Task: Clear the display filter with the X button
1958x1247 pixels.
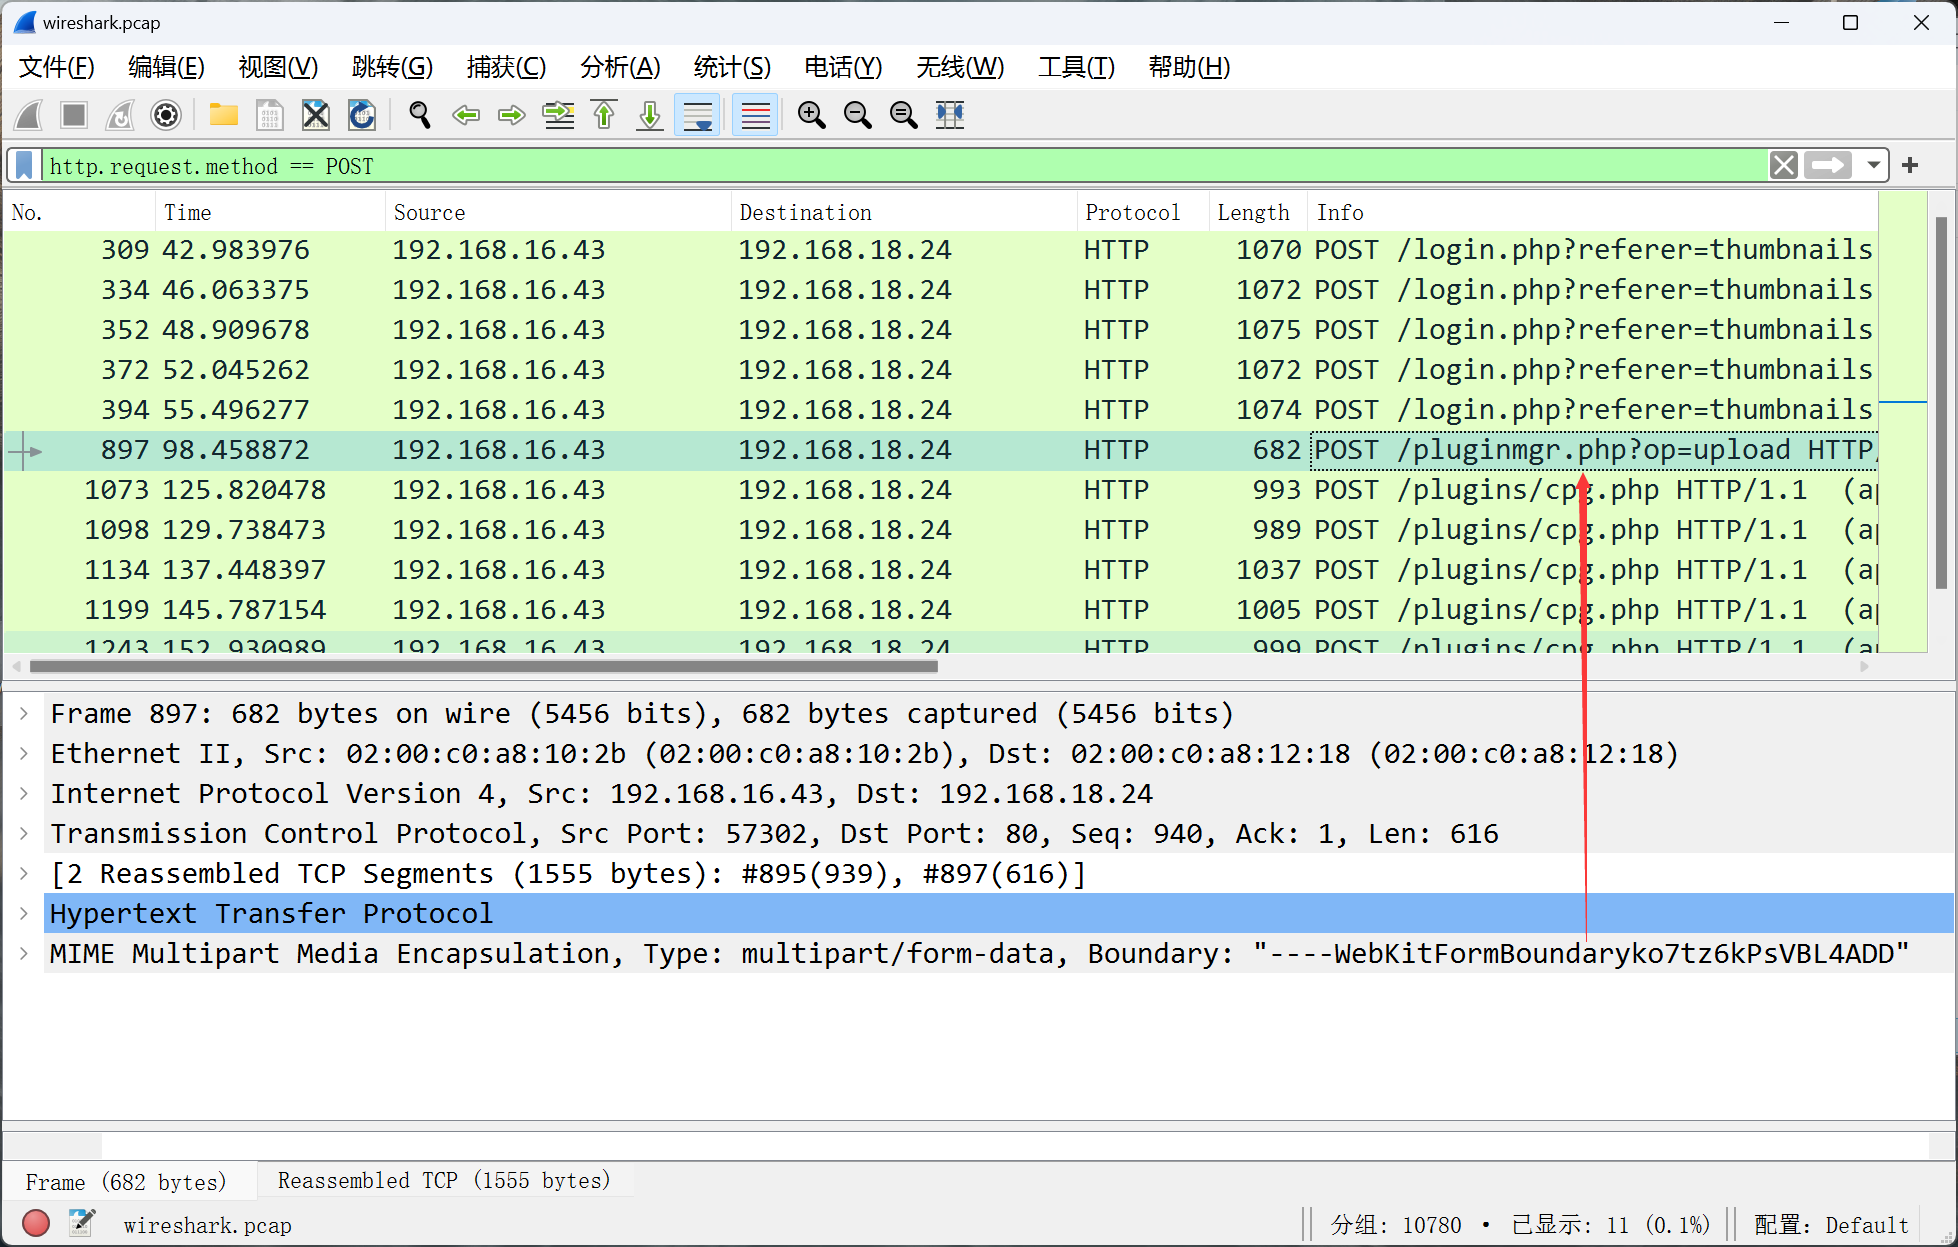Action: pyautogui.click(x=1783, y=165)
